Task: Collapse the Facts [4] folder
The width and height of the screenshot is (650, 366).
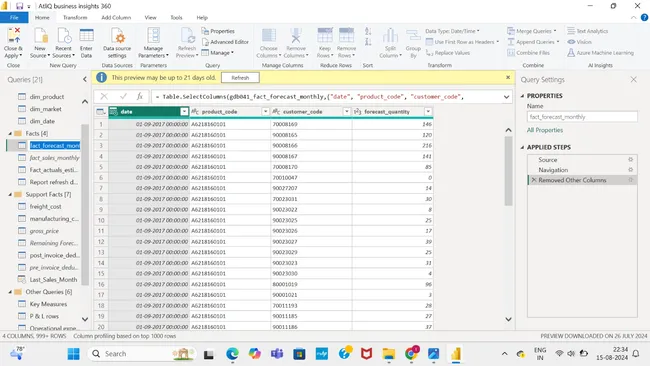Action: pos(10,133)
